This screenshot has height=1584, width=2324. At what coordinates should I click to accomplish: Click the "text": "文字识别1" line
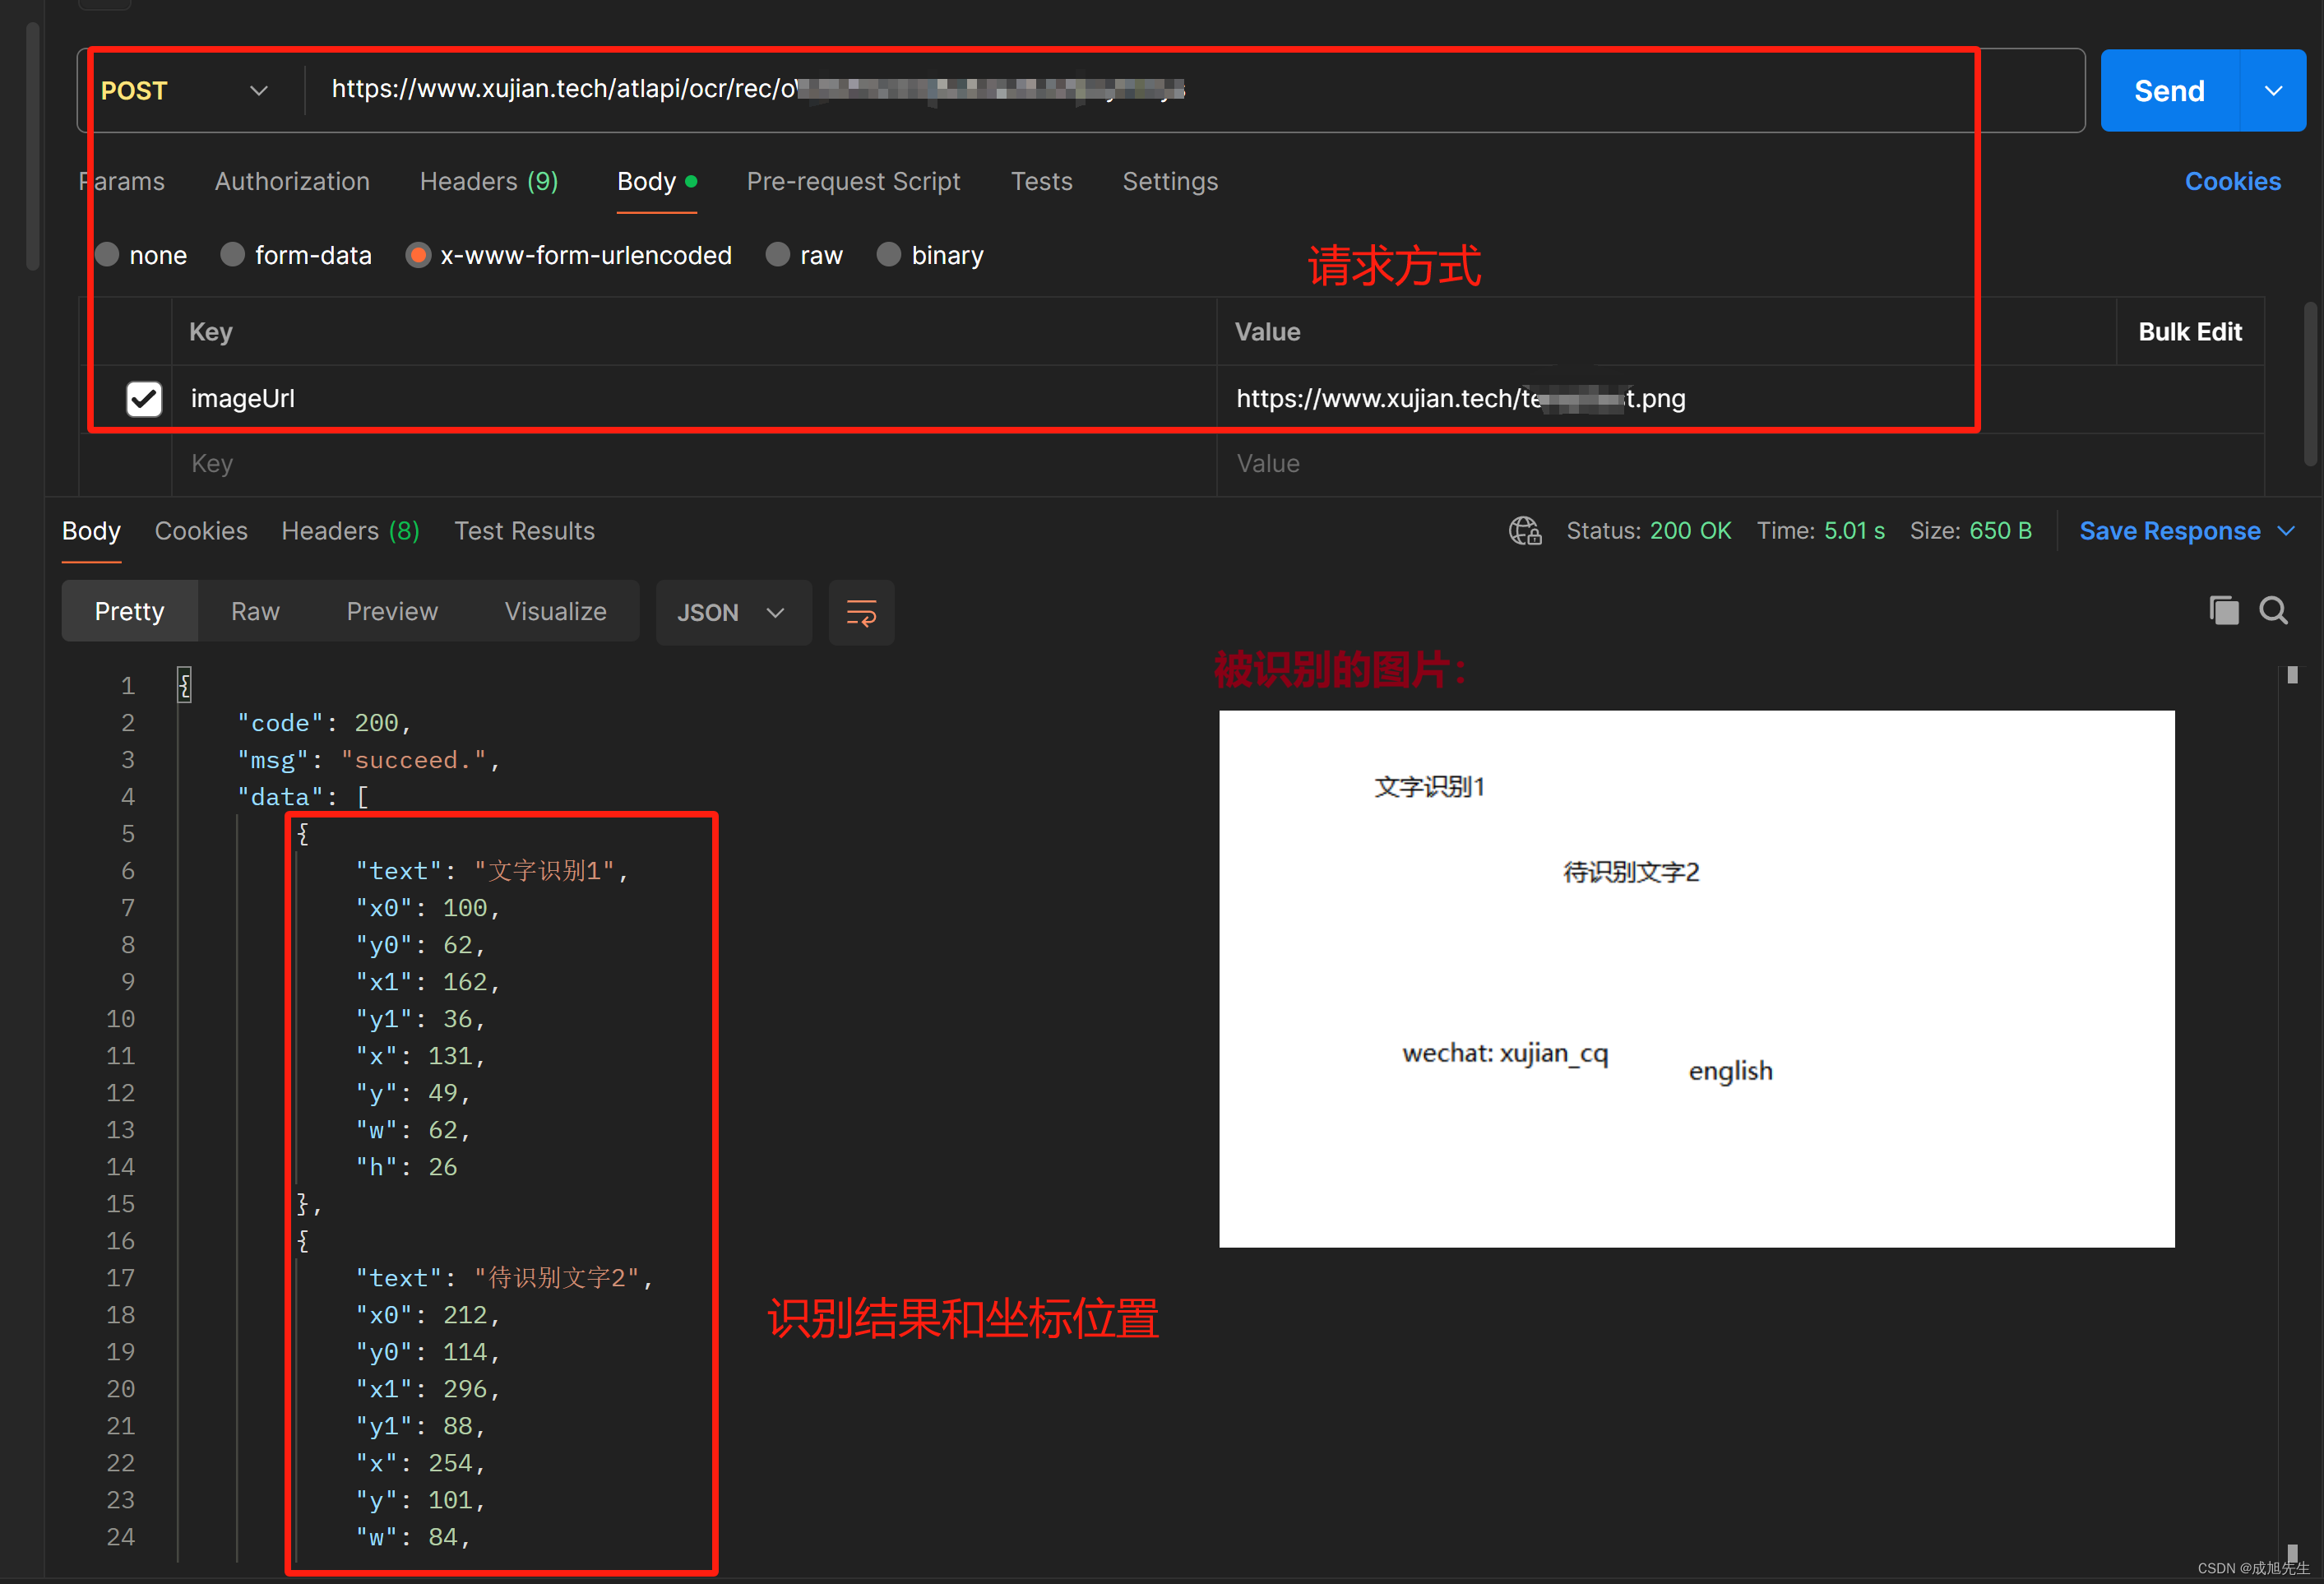(x=492, y=871)
